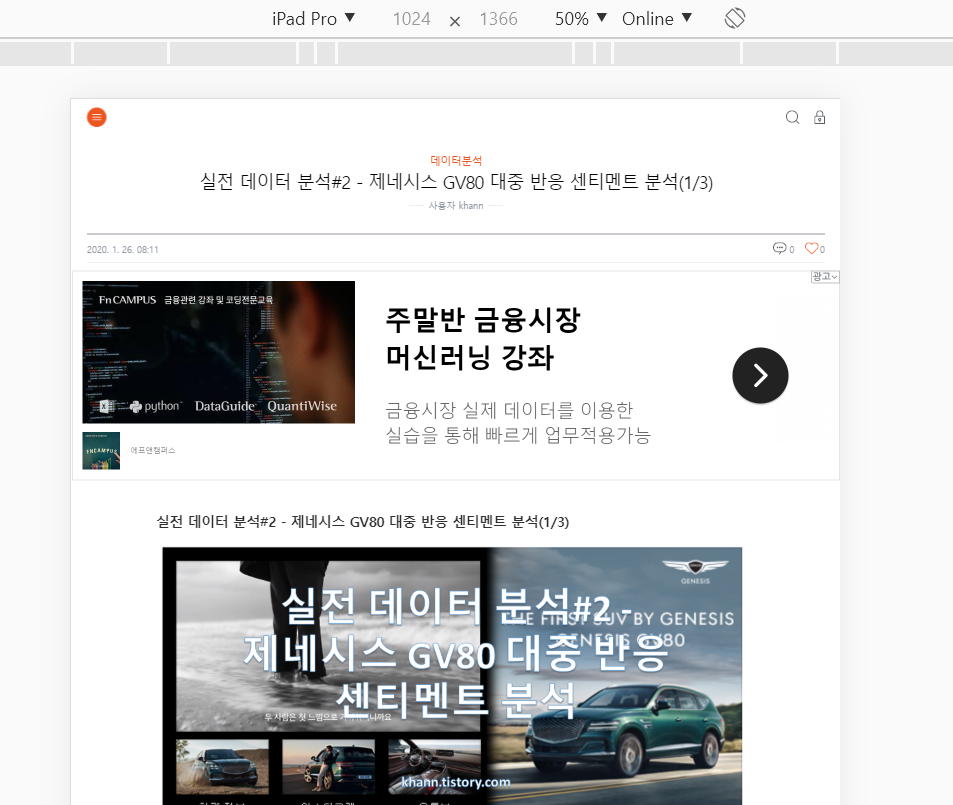Rotate device orientation icon

coord(735,18)
